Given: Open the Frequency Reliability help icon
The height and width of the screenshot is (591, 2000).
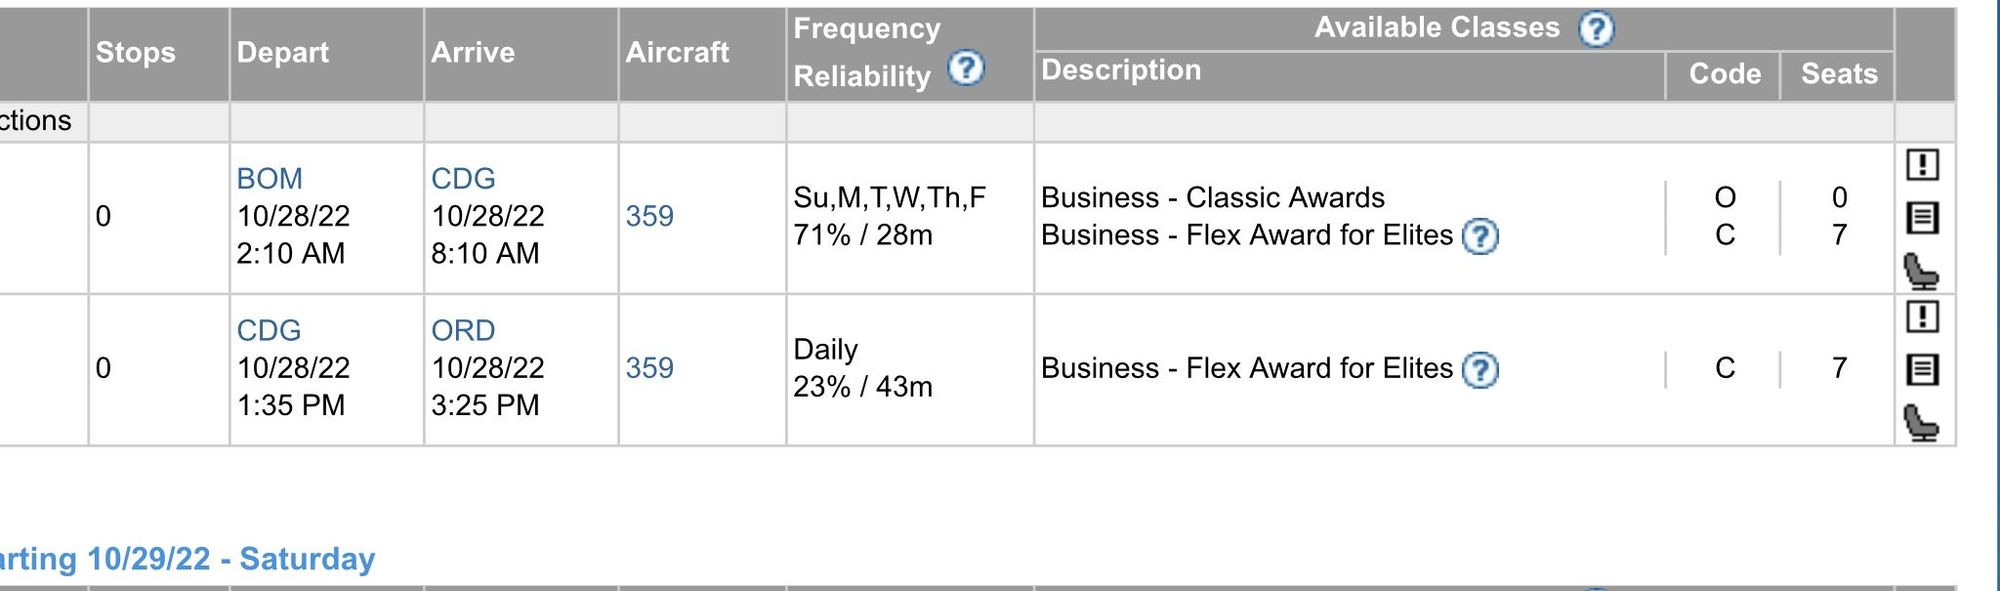Looking at the screenshot, I should 966,68.
